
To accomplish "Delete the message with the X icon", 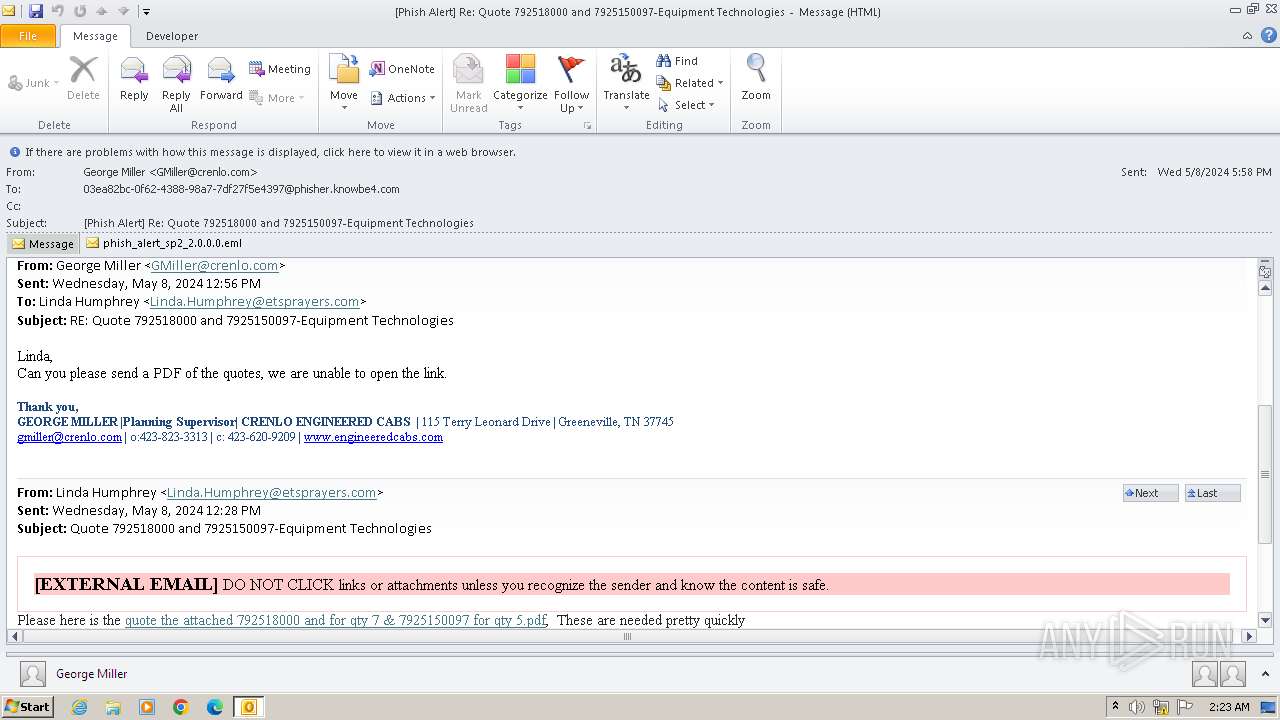I will coord(83,79).
